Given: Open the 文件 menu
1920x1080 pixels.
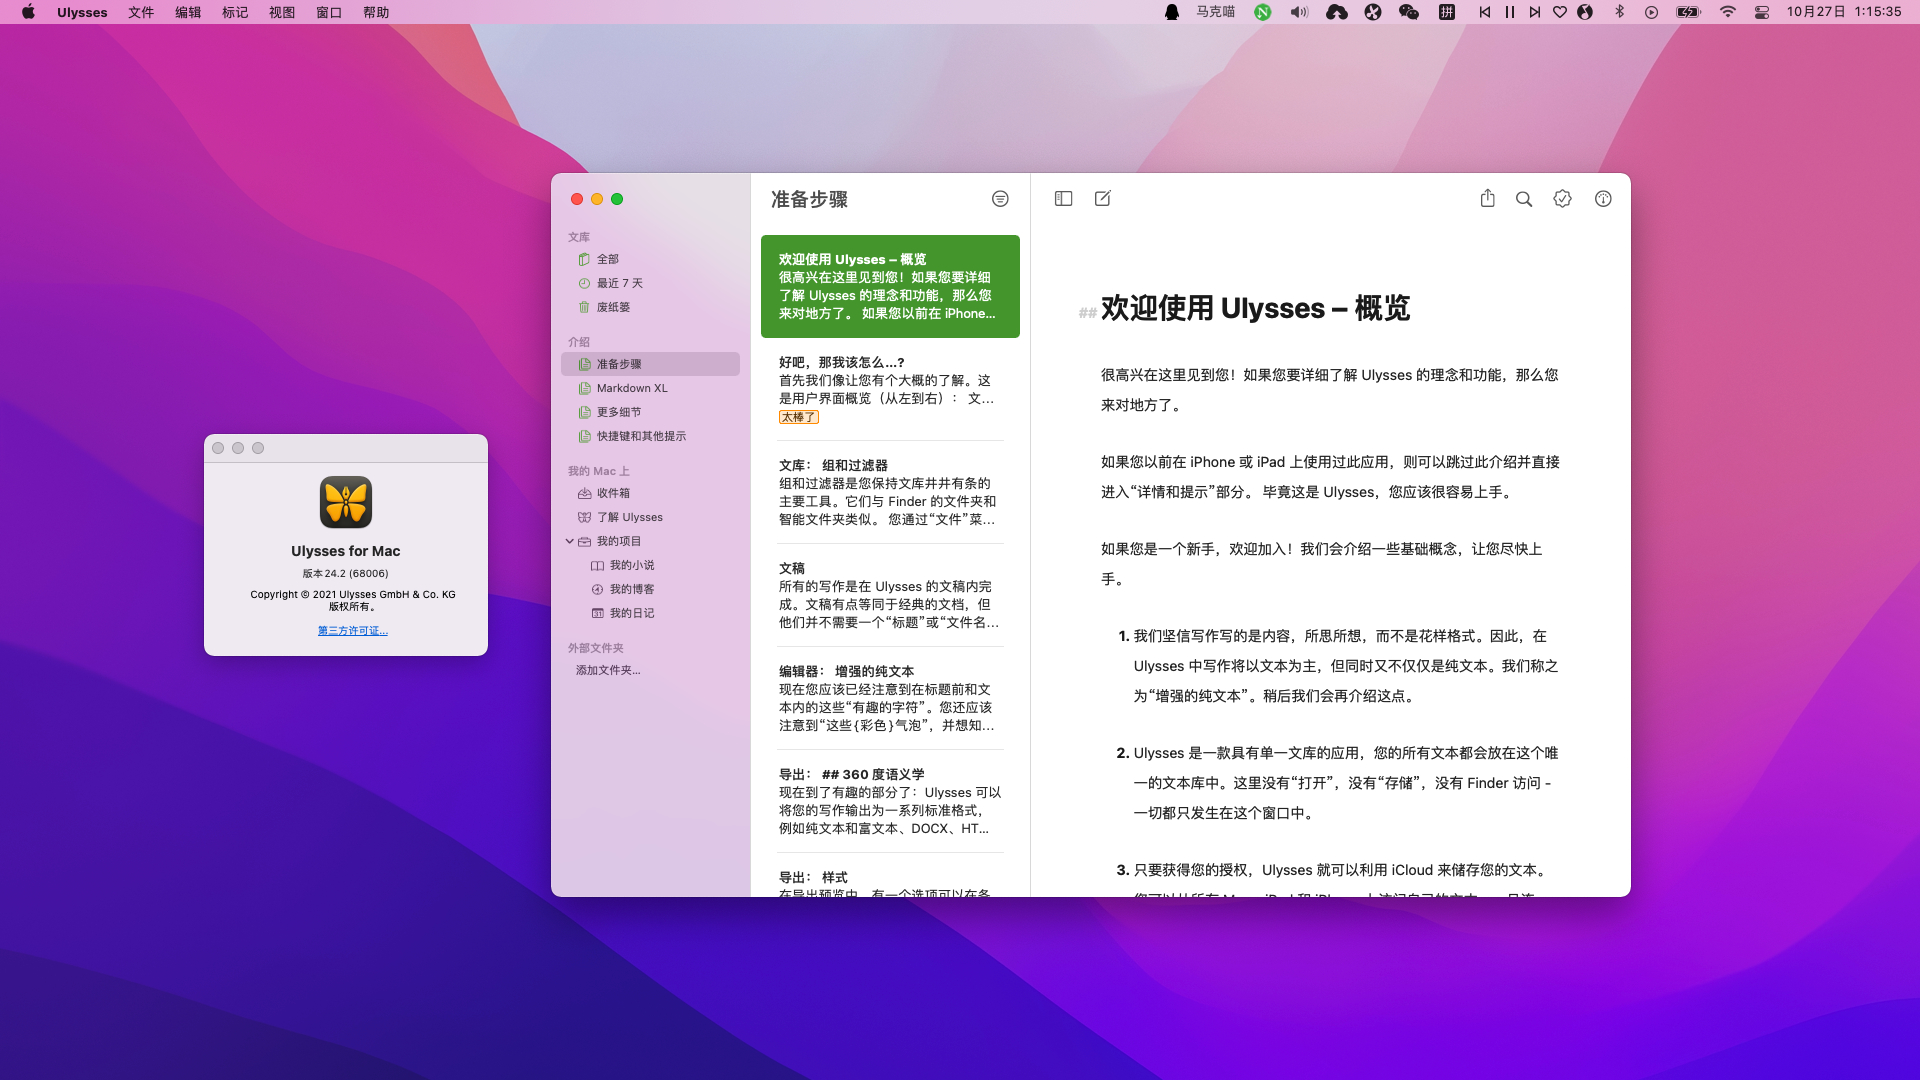Looking at the screenshot, I should 141,12.
